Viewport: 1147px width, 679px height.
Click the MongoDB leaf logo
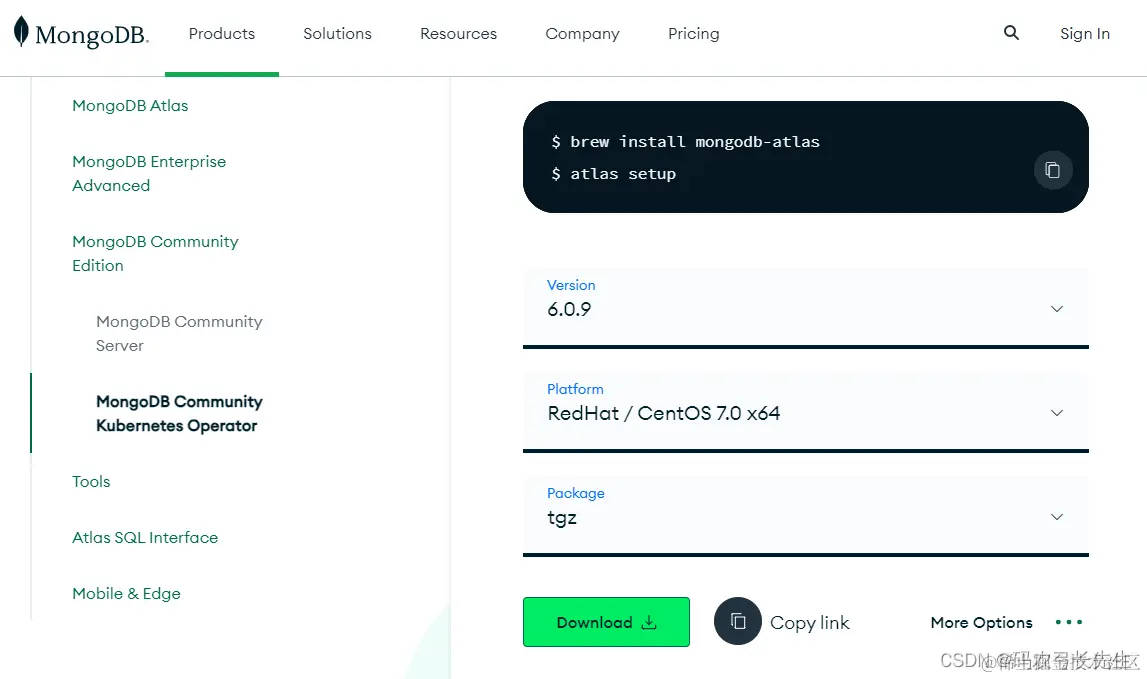pos(21,31)
